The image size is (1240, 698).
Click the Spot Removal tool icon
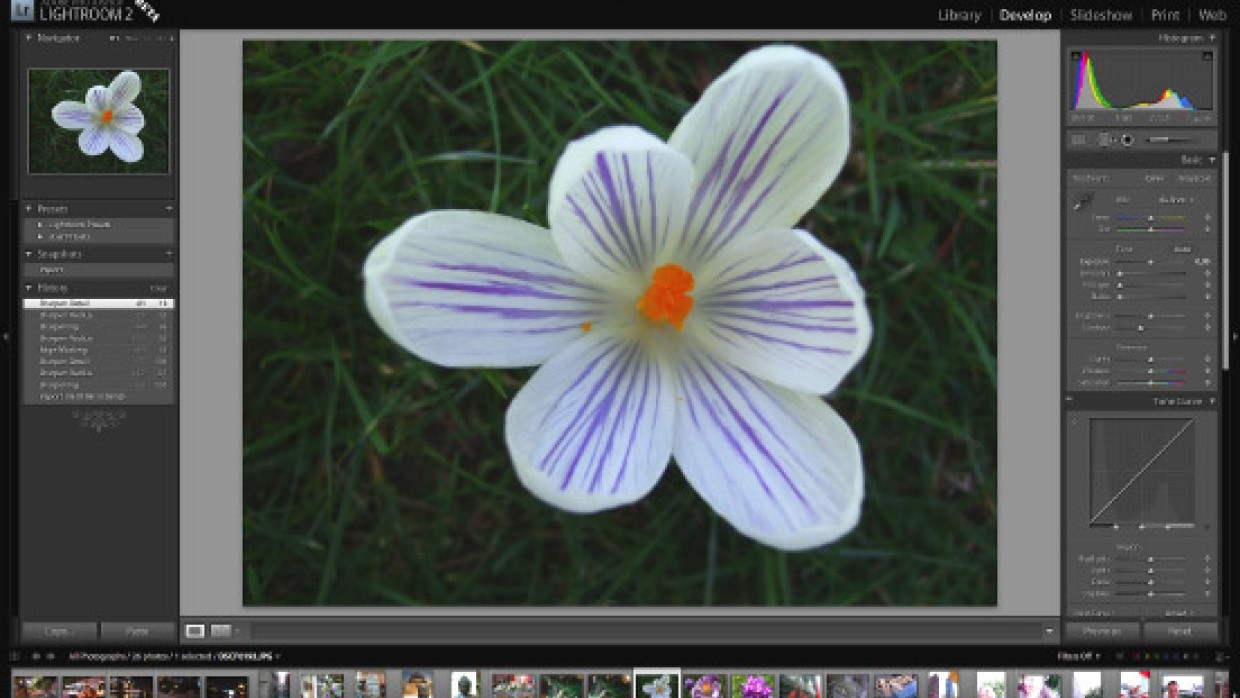pos(1105,140)
